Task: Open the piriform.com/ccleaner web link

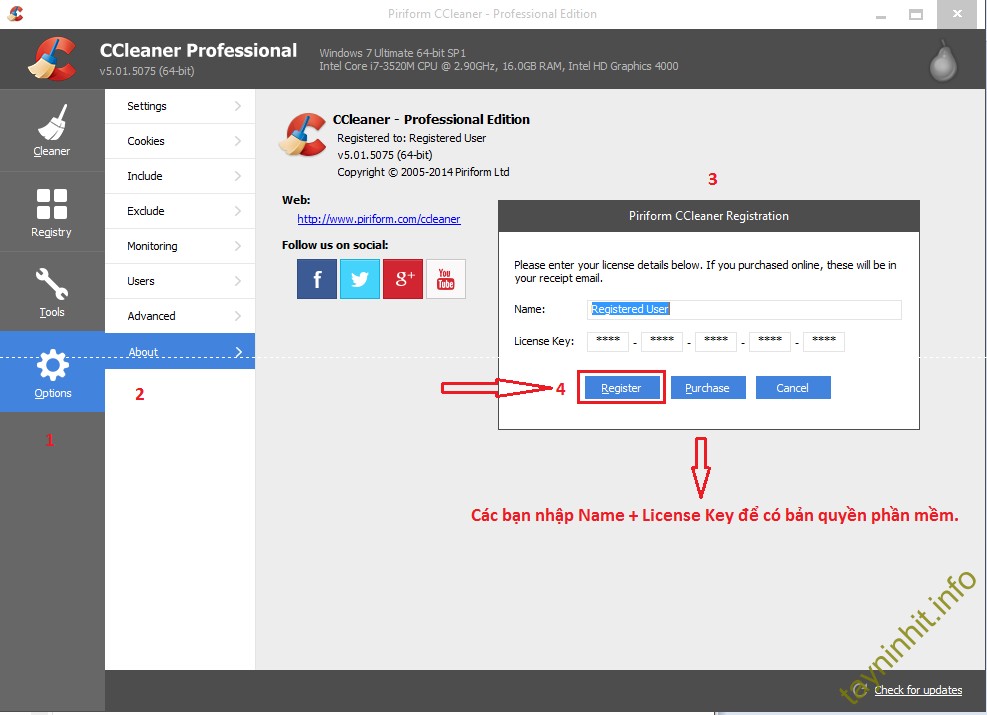Action: point(379,219)
